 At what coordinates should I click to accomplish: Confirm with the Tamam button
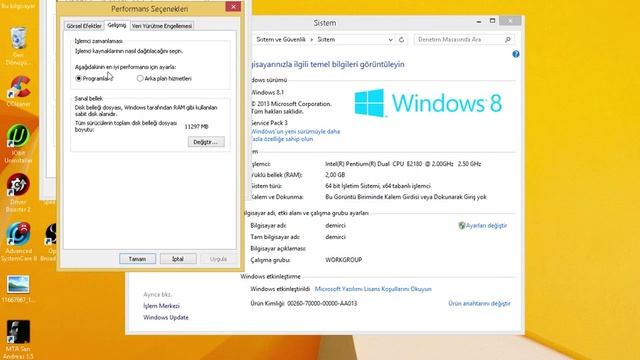click(138, 259)
